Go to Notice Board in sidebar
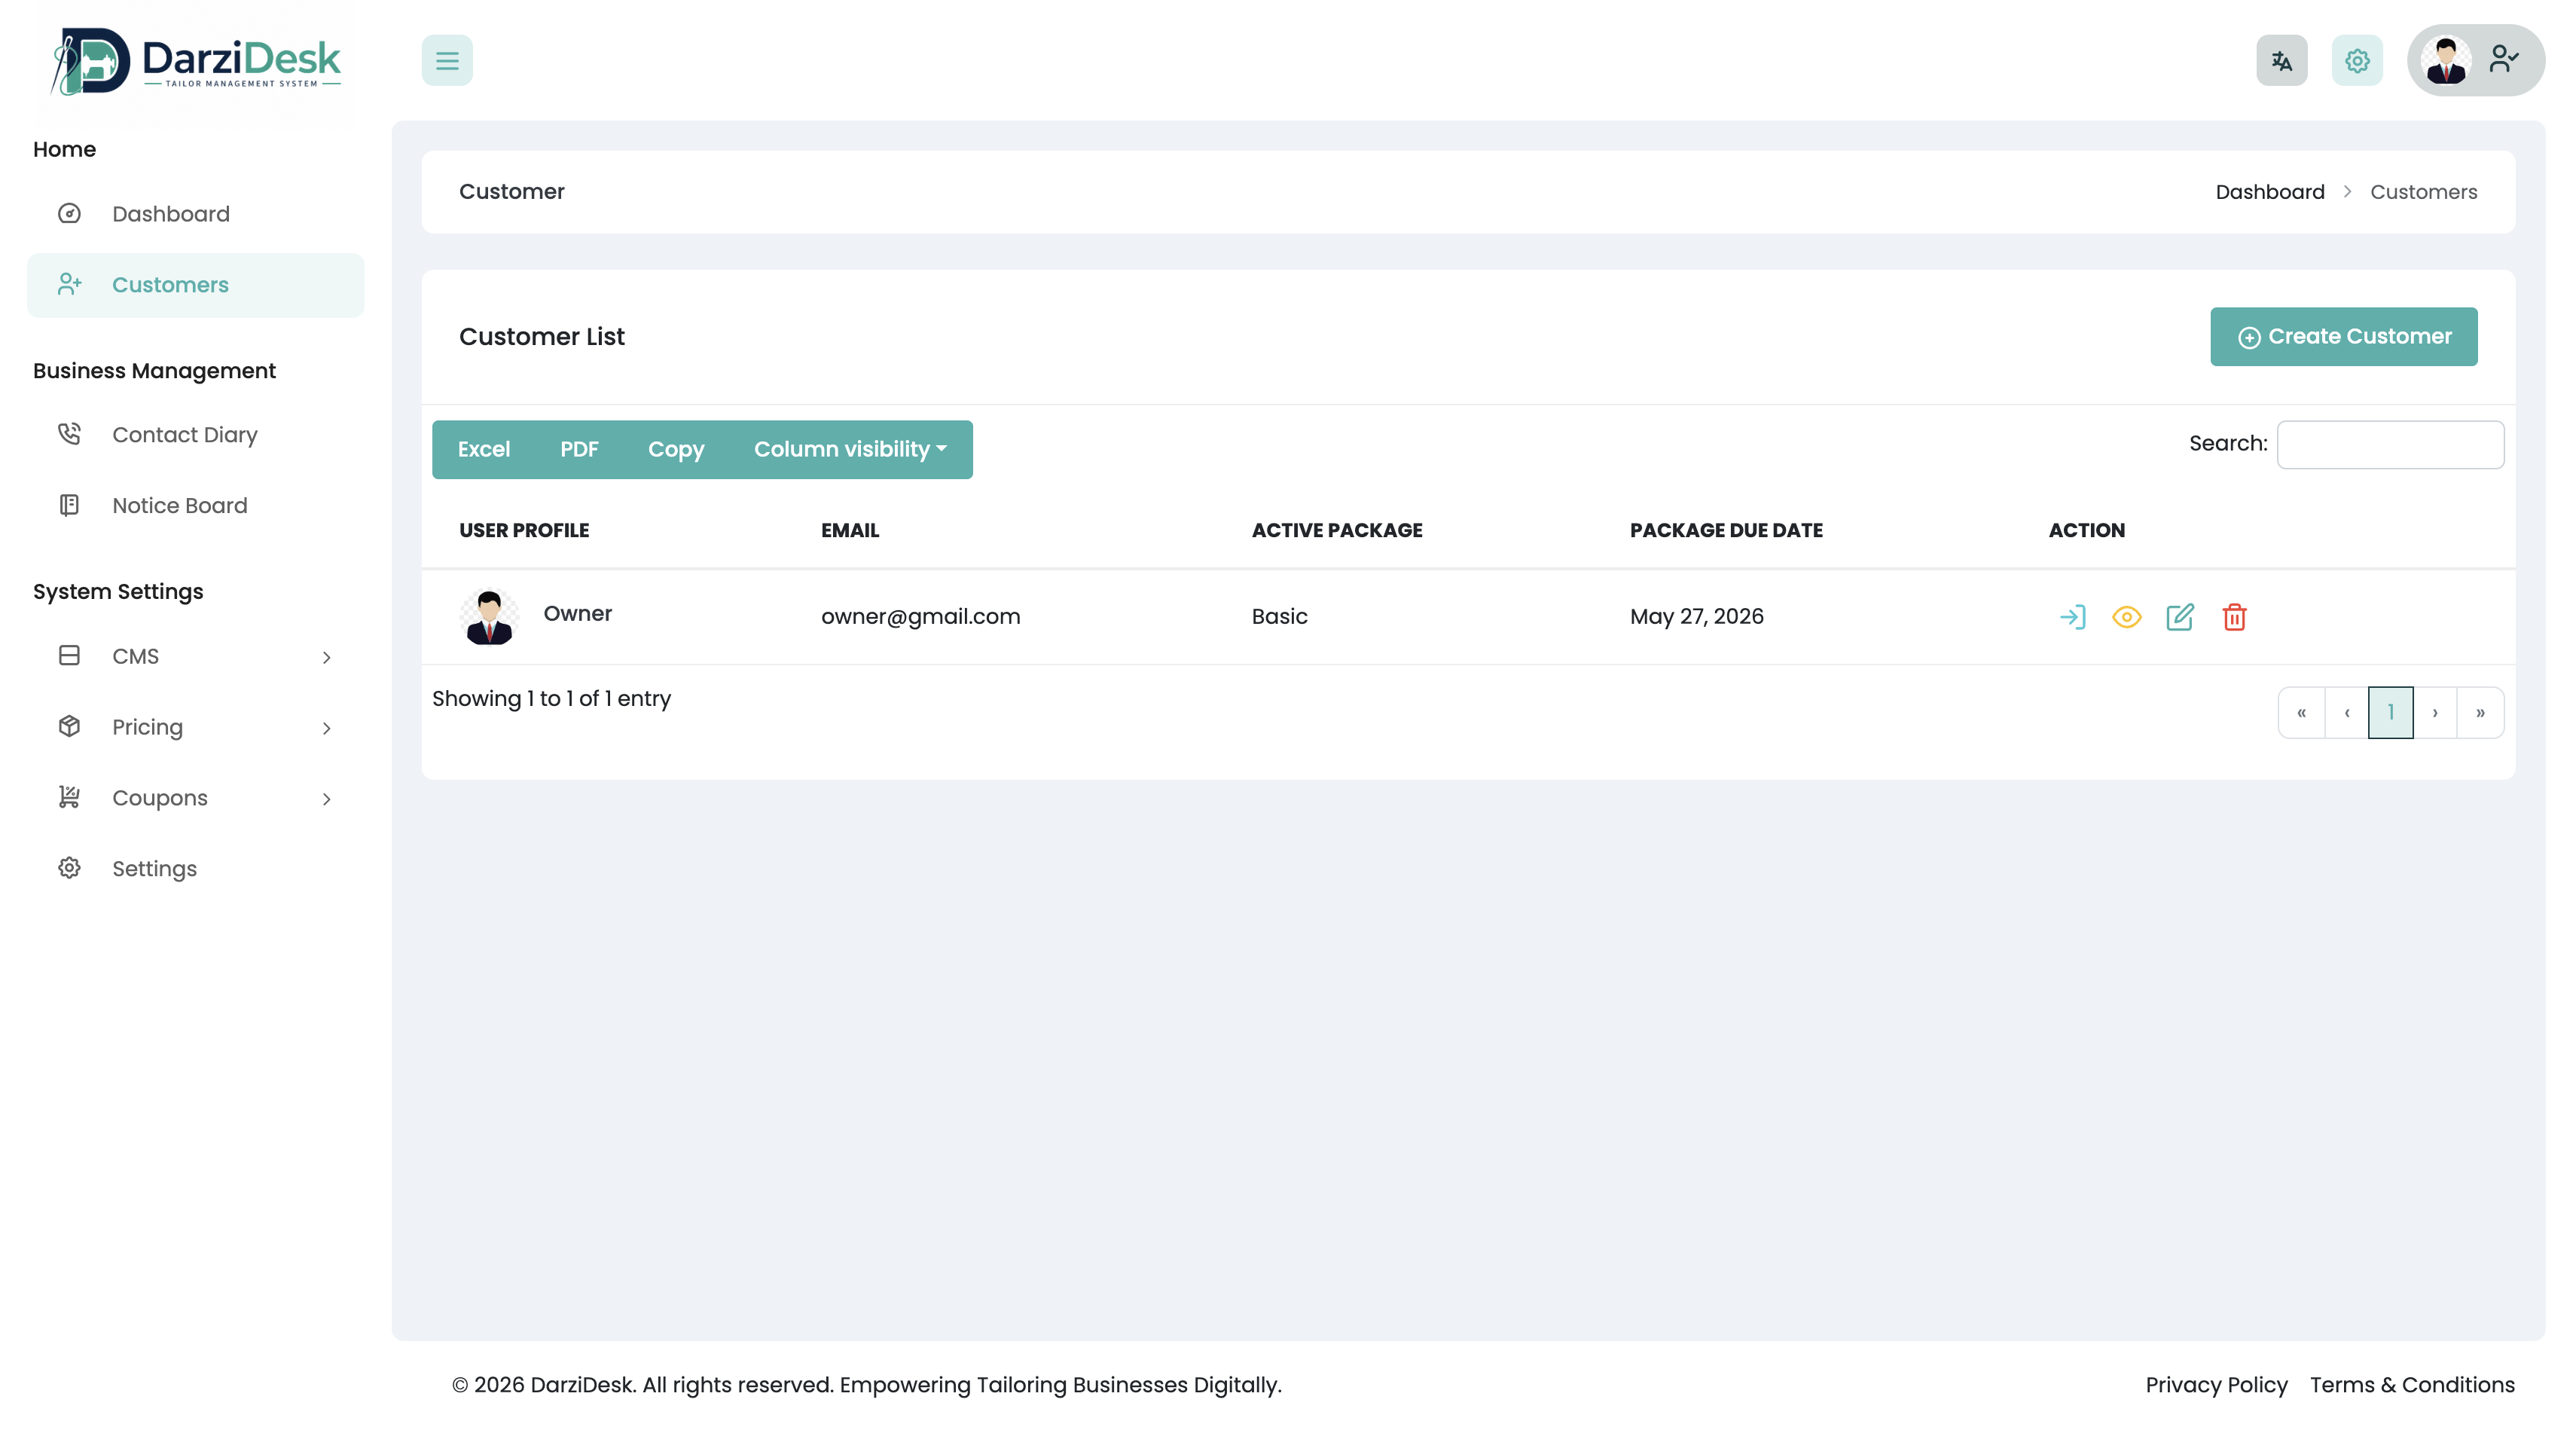 click(179, 505)
